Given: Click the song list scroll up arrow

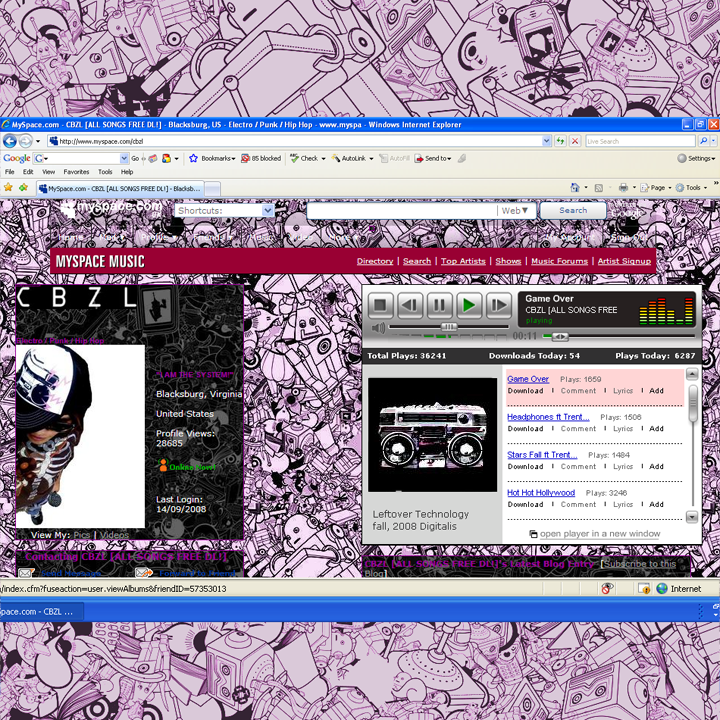Looking at the screenshot, I should (692, 374).
